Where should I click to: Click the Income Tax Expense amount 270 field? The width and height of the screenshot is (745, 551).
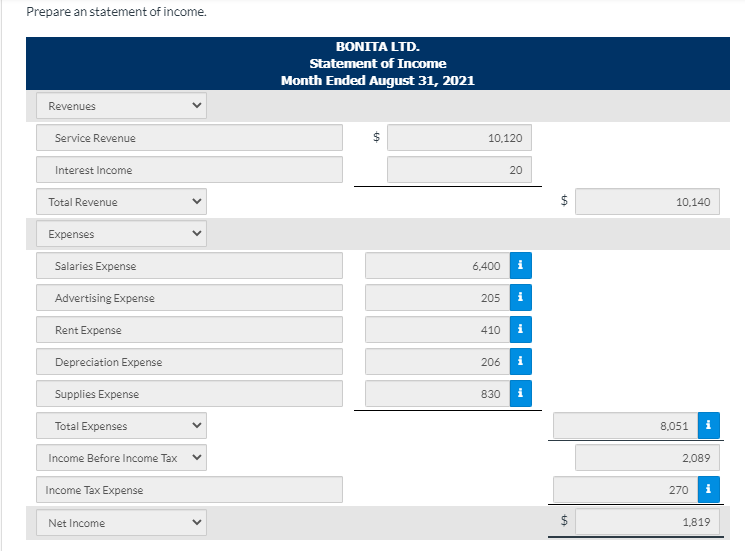pyautogui.click(x=625, y=489)
